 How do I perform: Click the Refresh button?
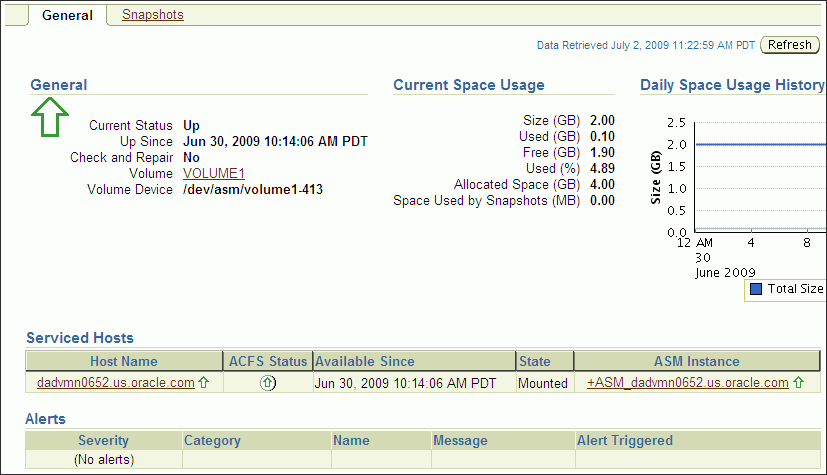click(x=790, y=45)
